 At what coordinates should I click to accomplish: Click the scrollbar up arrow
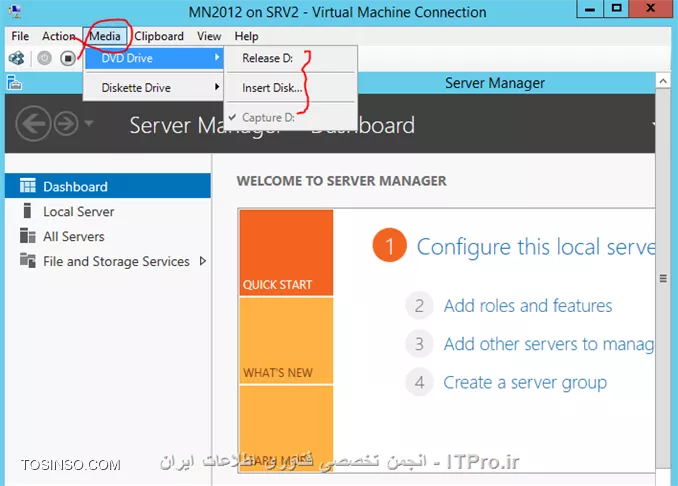point(663,81)
